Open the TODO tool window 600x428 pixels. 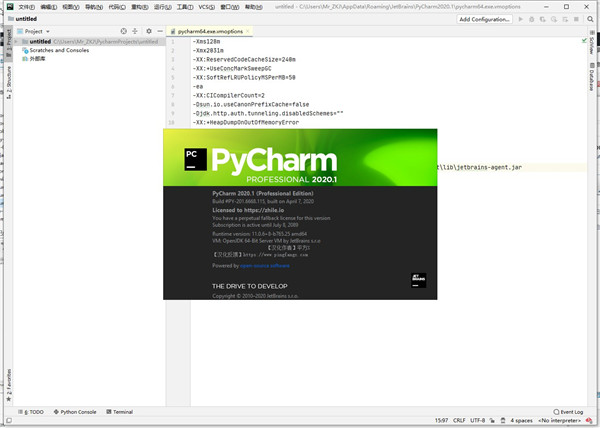[x=31, y=412]
